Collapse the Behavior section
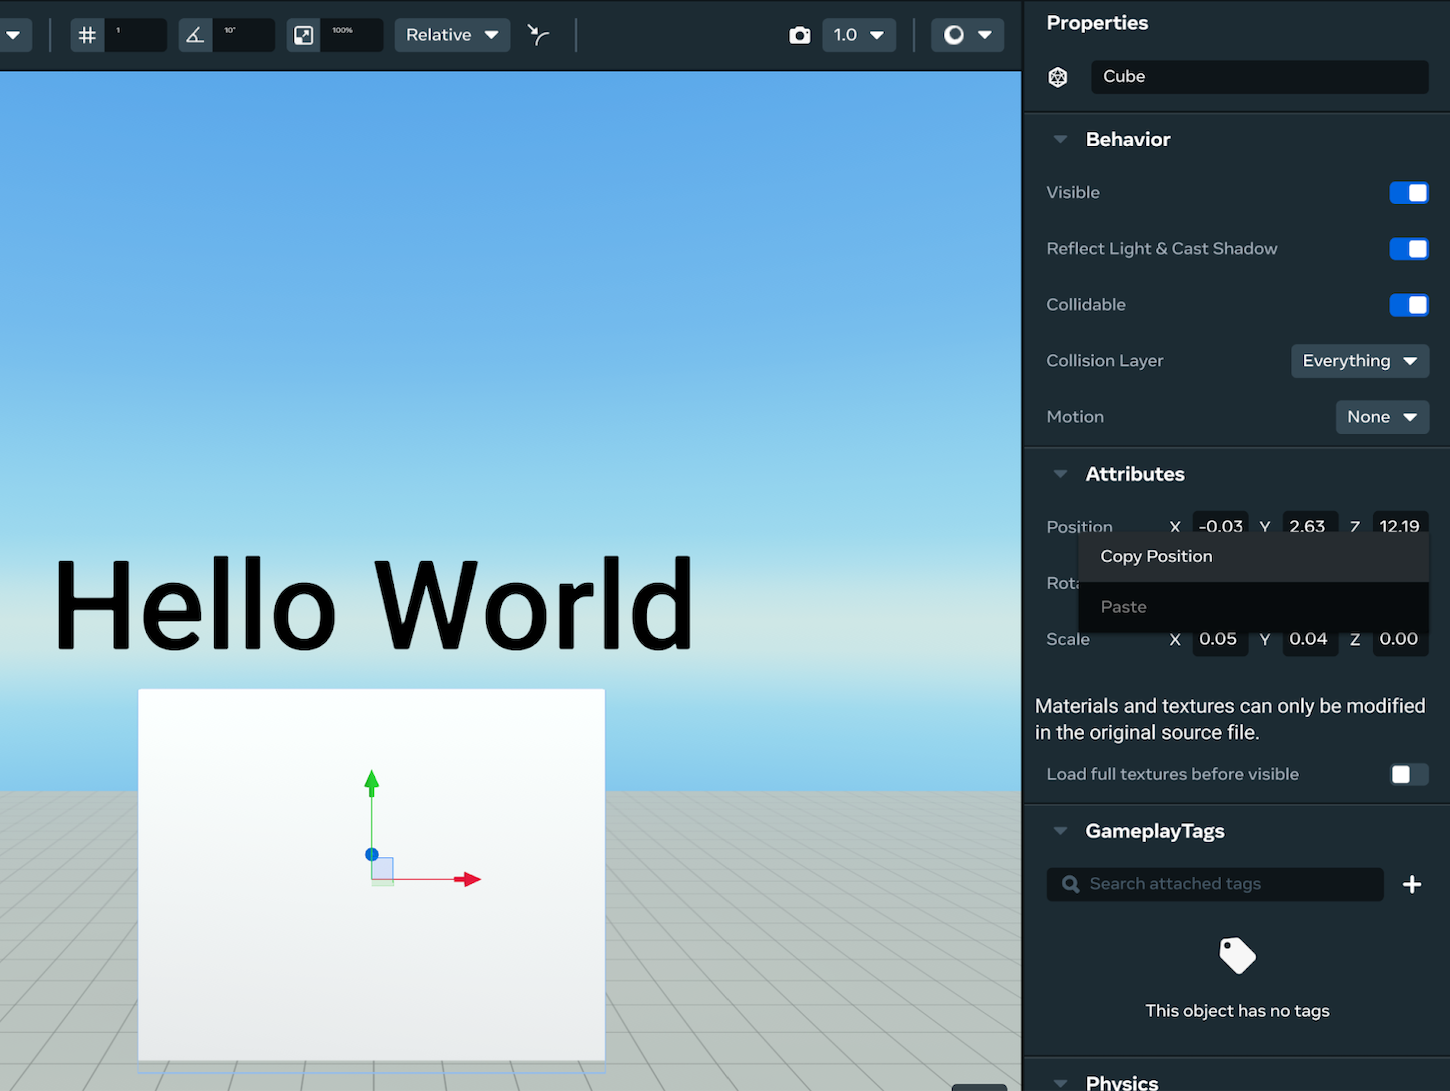This screenshot has width=1450, height=1091. [x=1061, y=140]
